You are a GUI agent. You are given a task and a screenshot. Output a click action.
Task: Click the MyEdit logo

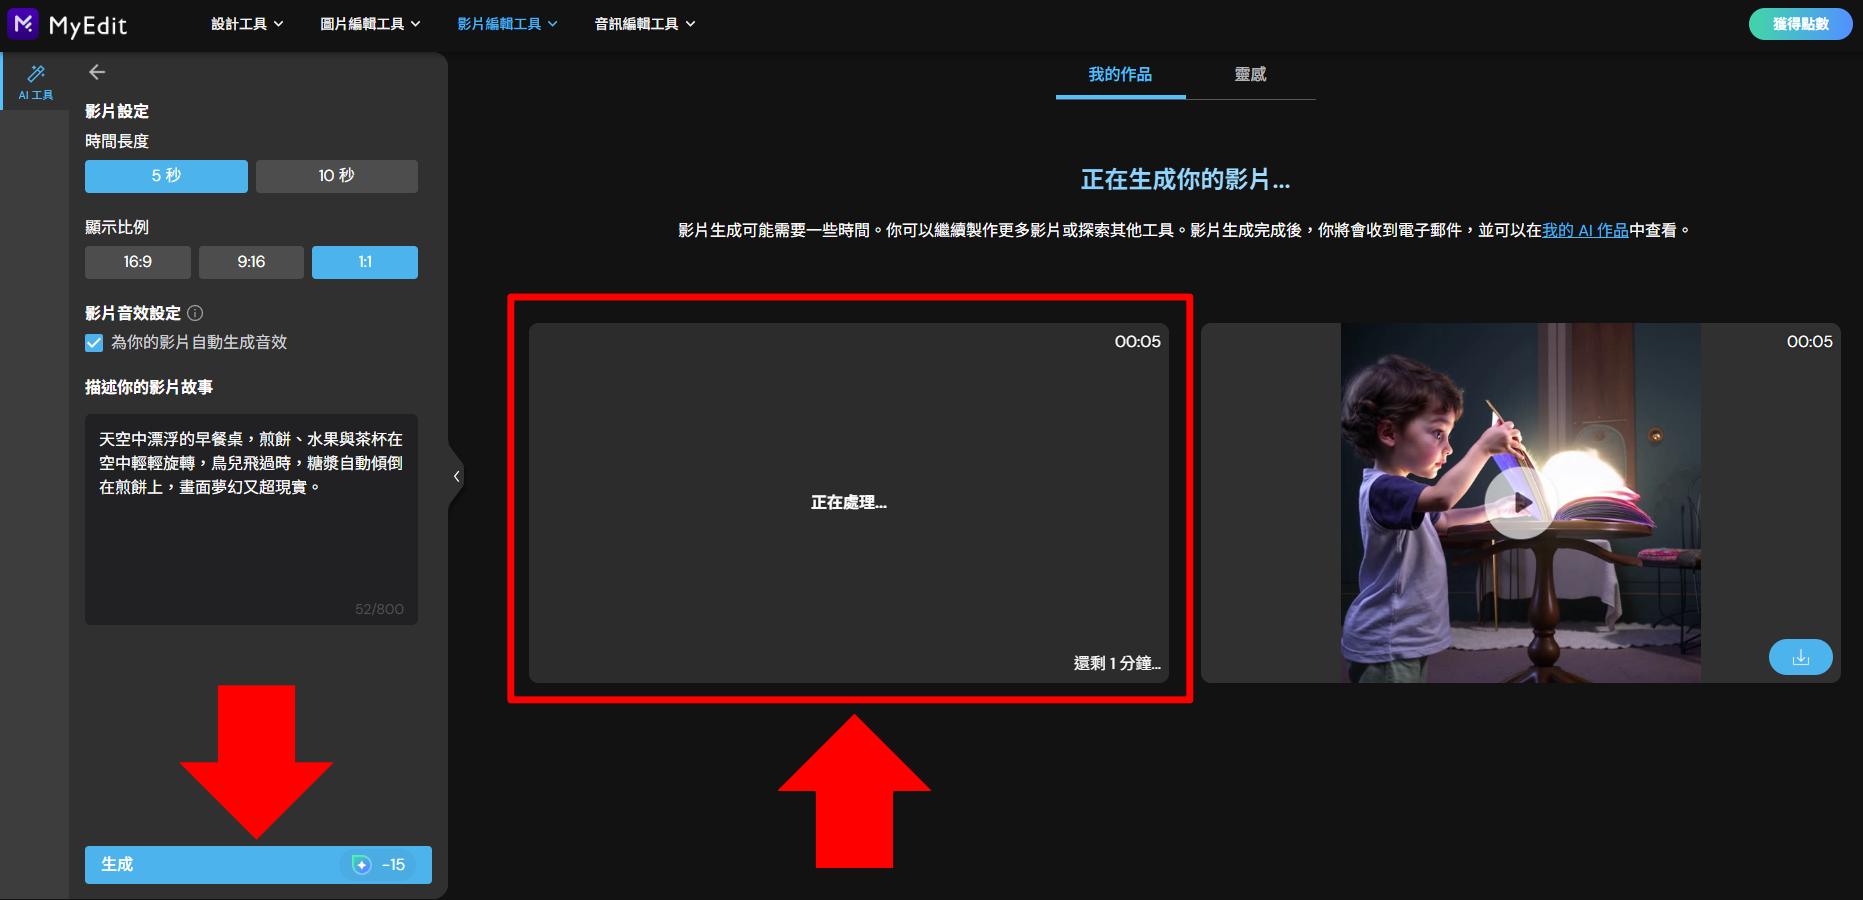tap(68, 24)
